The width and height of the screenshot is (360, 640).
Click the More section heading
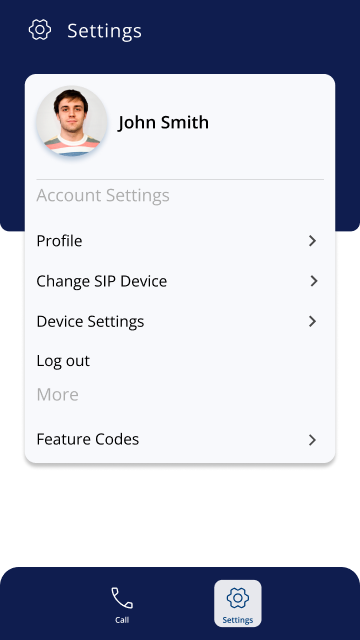click(x=58, y=395)
